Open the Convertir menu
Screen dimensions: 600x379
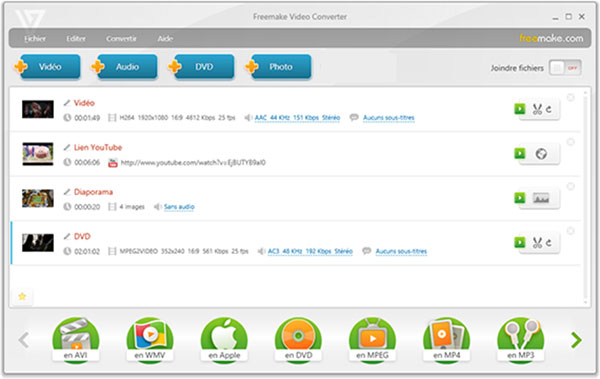click(x=121, y=39)
